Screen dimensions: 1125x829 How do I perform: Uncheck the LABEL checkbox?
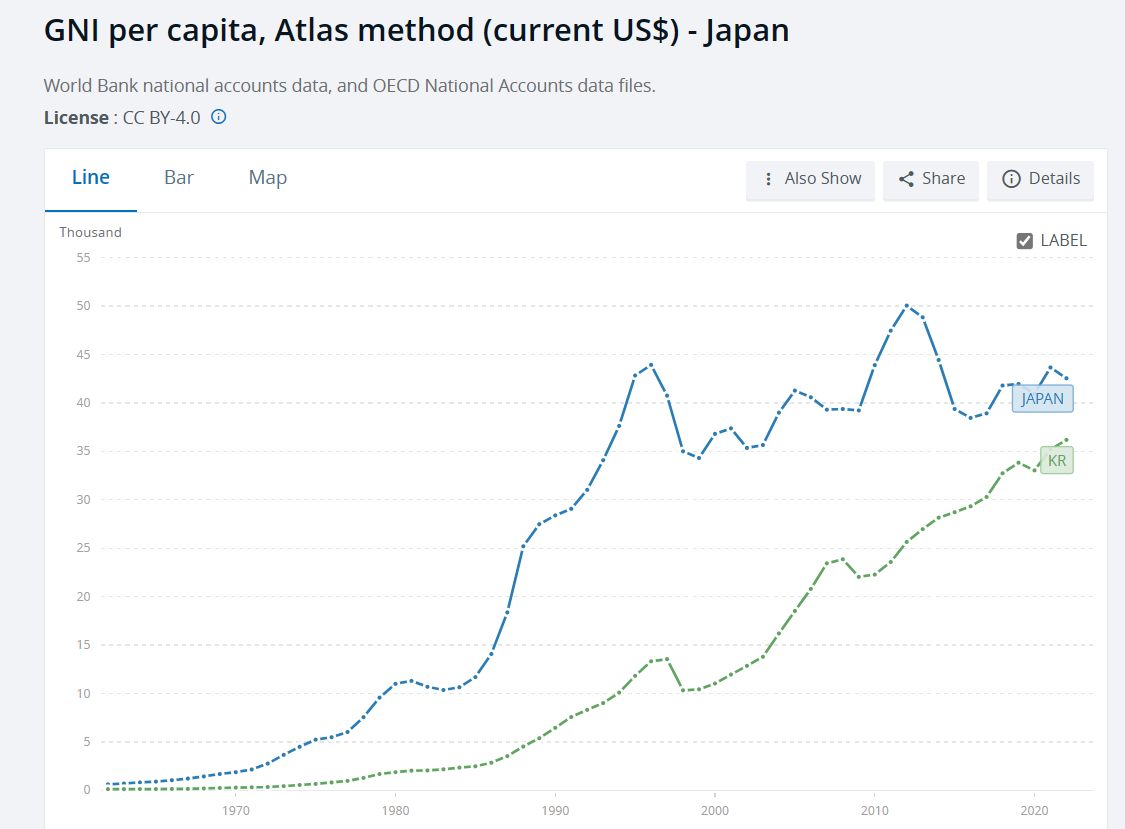pos(1024,240)
